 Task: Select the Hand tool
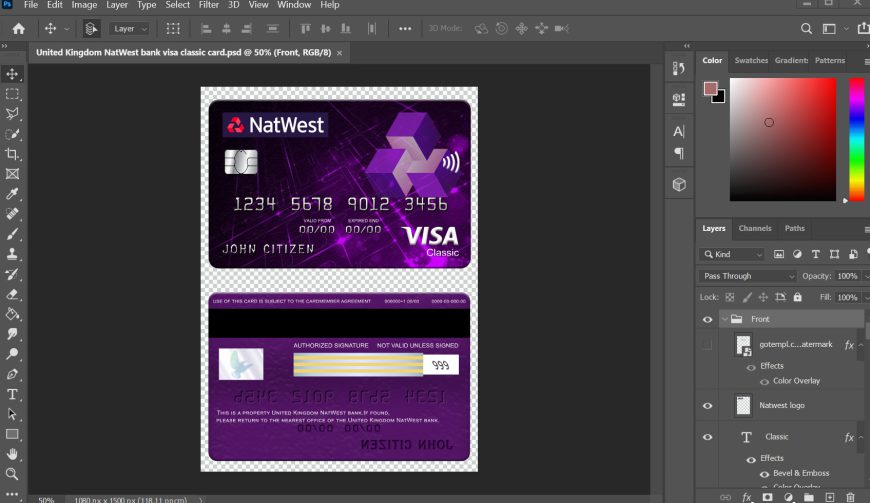point(12,454)
